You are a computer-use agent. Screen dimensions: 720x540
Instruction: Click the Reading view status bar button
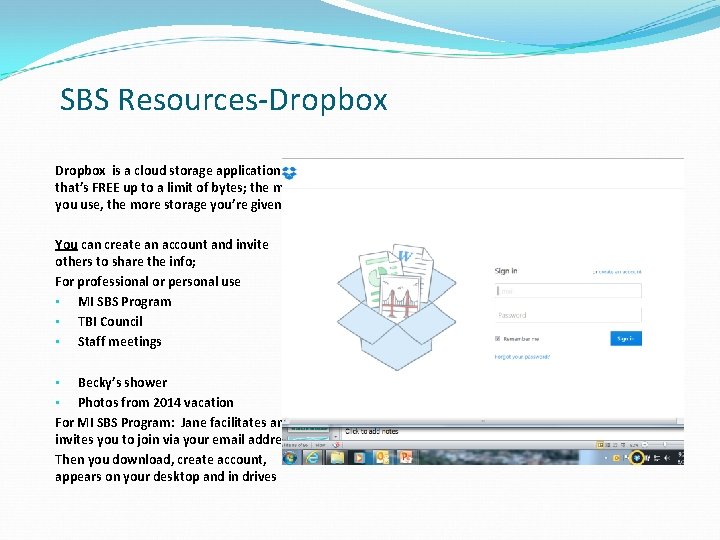coord(615,445)
